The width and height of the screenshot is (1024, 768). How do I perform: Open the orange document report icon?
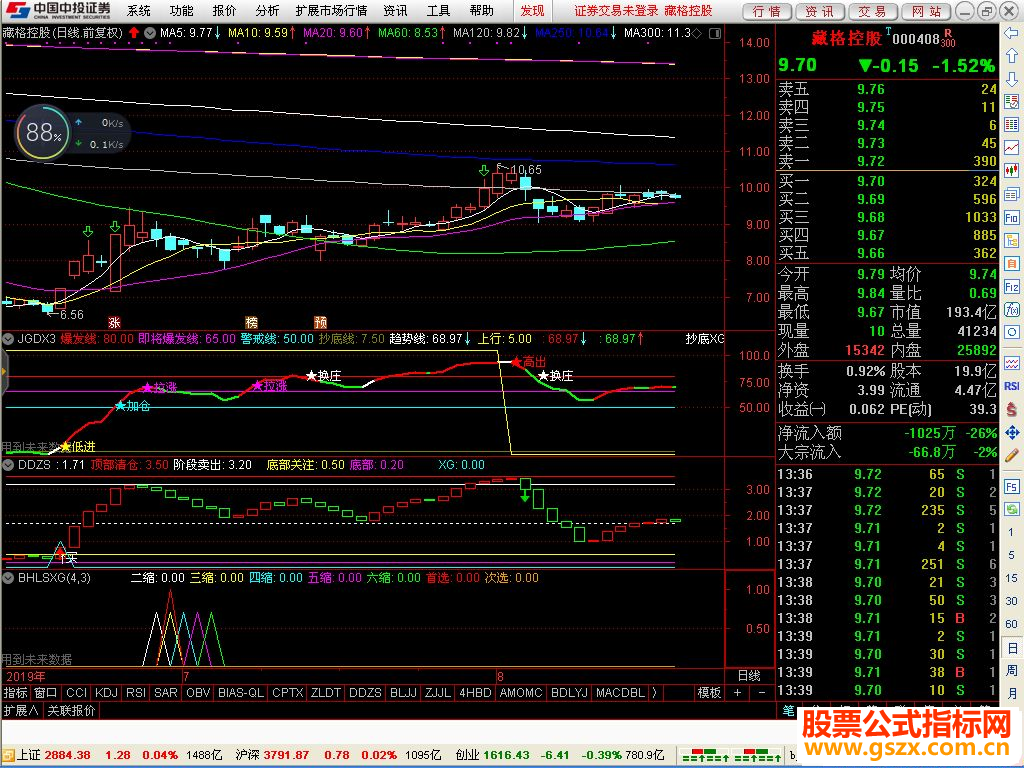[1012, 263]
